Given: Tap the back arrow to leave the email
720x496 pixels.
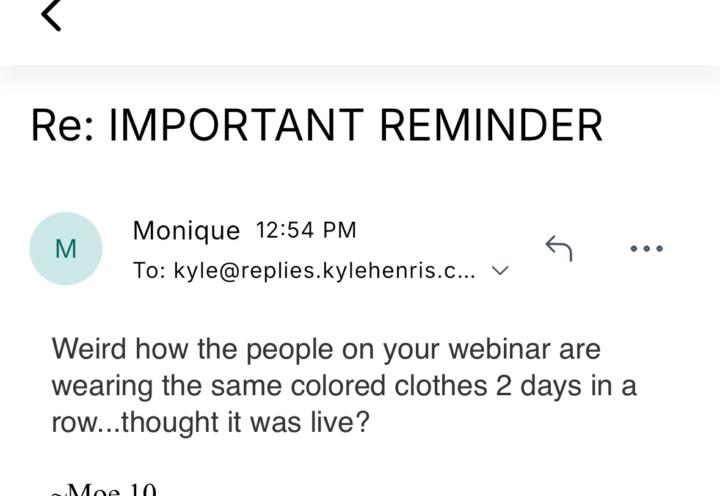Looking at the screenshot, I should (x=51, y=14).
